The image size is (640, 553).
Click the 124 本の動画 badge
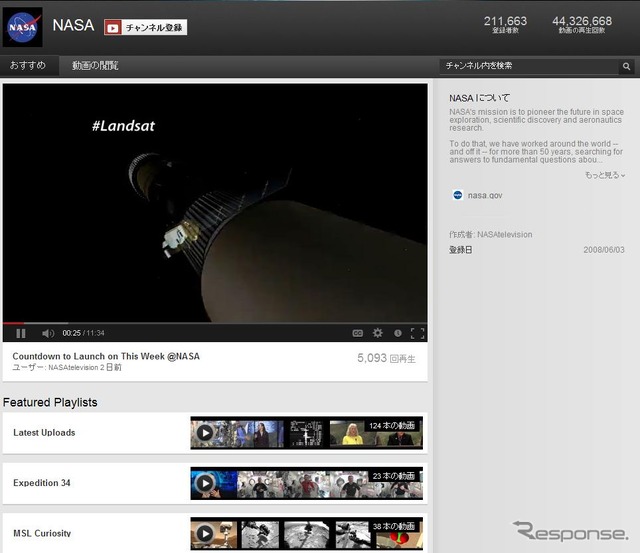pos(392,426)
